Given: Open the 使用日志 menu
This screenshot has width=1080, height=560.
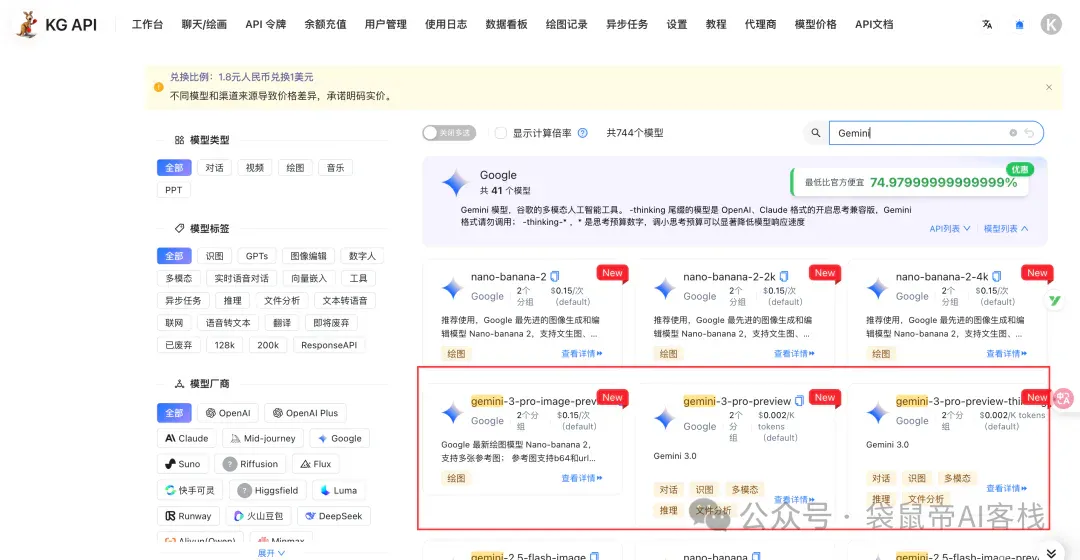Looking at the screenshot, I should (x=446, y=24).
